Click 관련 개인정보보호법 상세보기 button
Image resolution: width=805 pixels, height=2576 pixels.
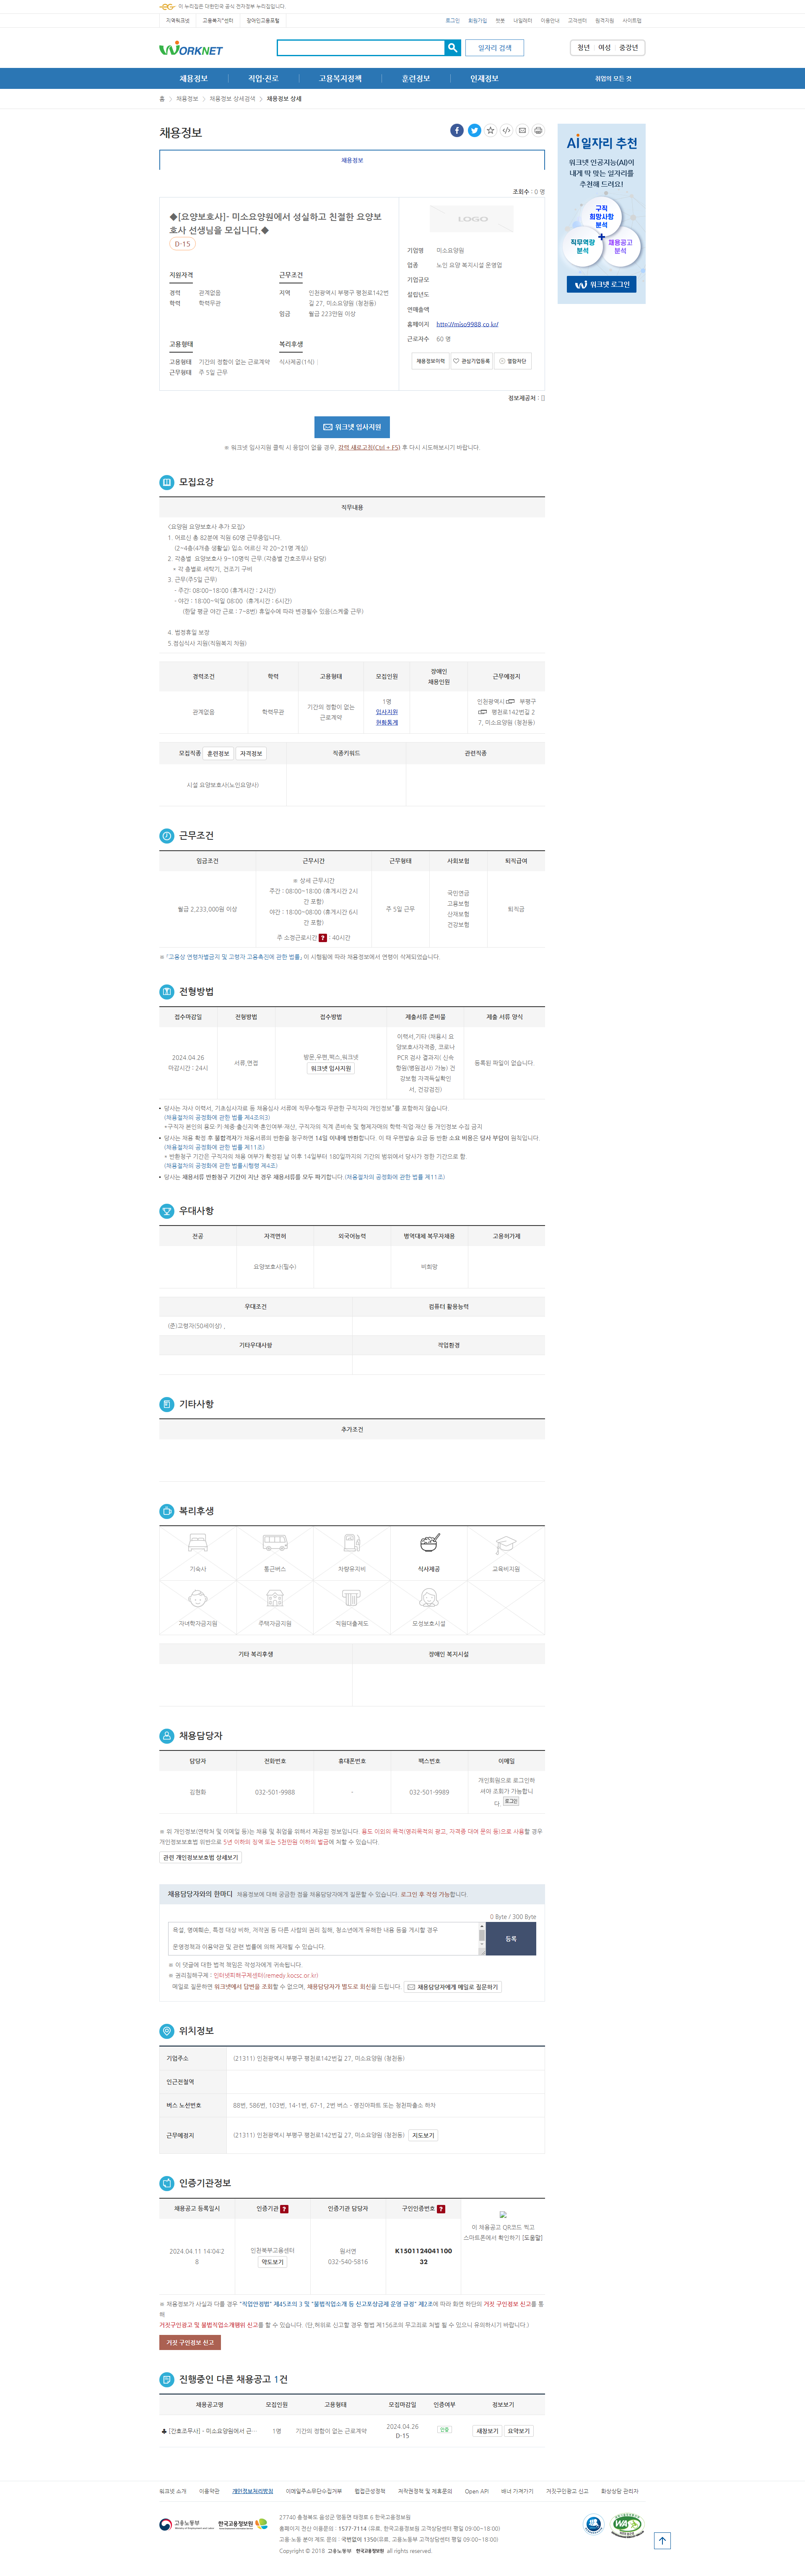[x=201, y=1858]
